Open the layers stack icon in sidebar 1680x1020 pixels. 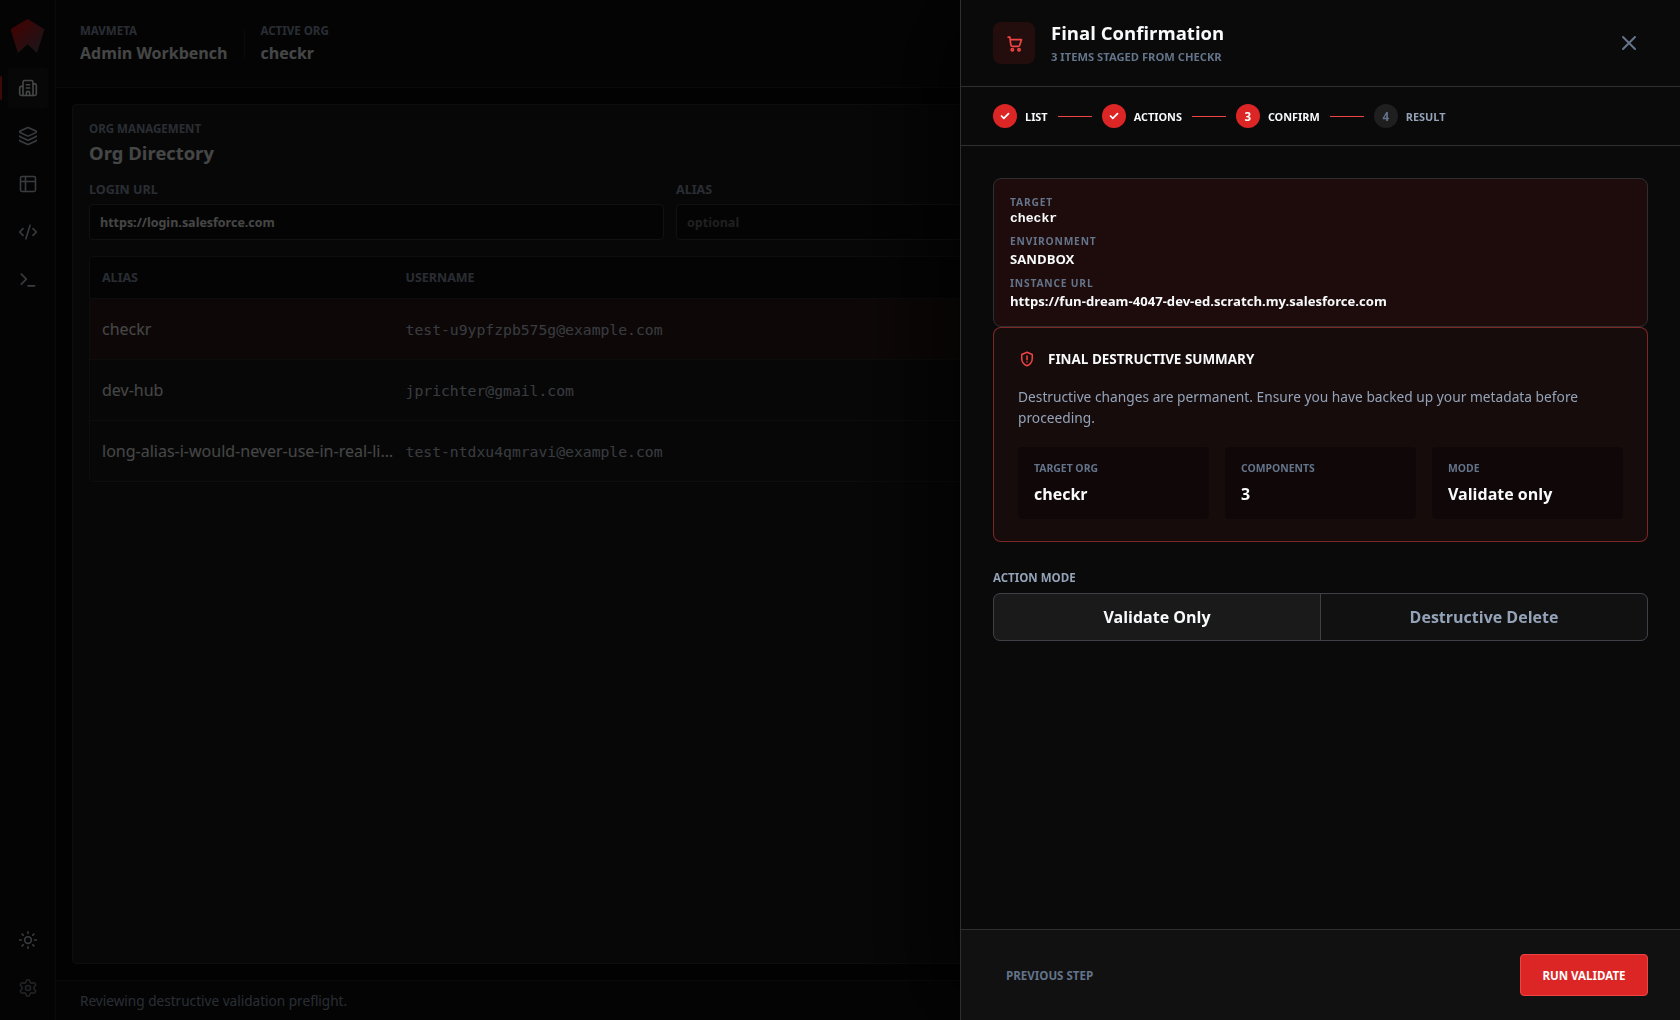(x=28, y=136)
